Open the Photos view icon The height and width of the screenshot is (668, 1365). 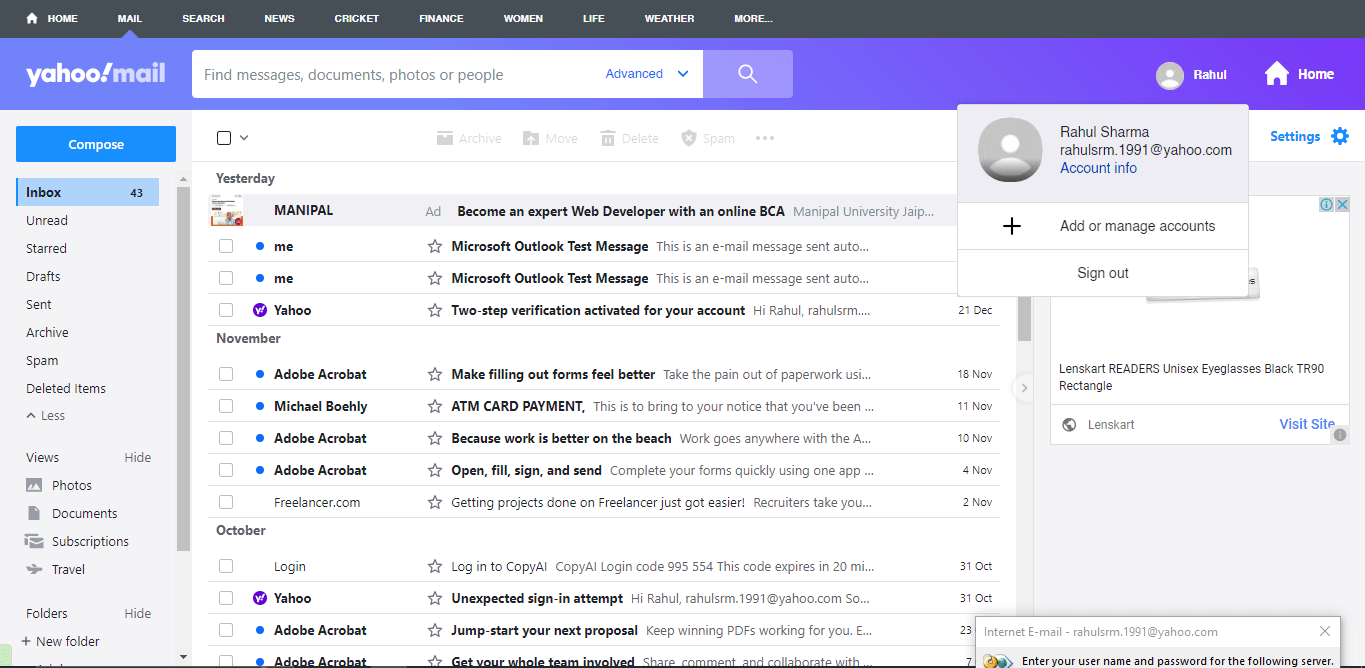[34, 485]
